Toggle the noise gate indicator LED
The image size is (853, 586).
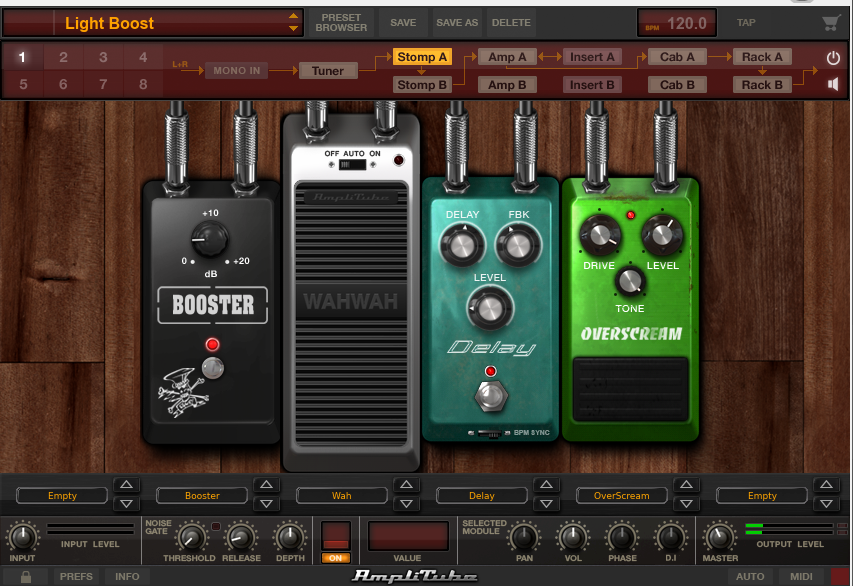click(x=216, y=526)
